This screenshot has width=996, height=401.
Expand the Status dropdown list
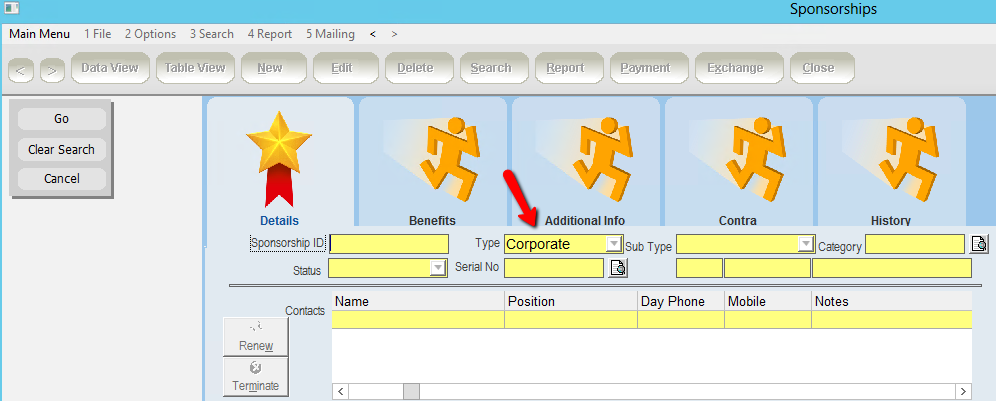(437, 268)
